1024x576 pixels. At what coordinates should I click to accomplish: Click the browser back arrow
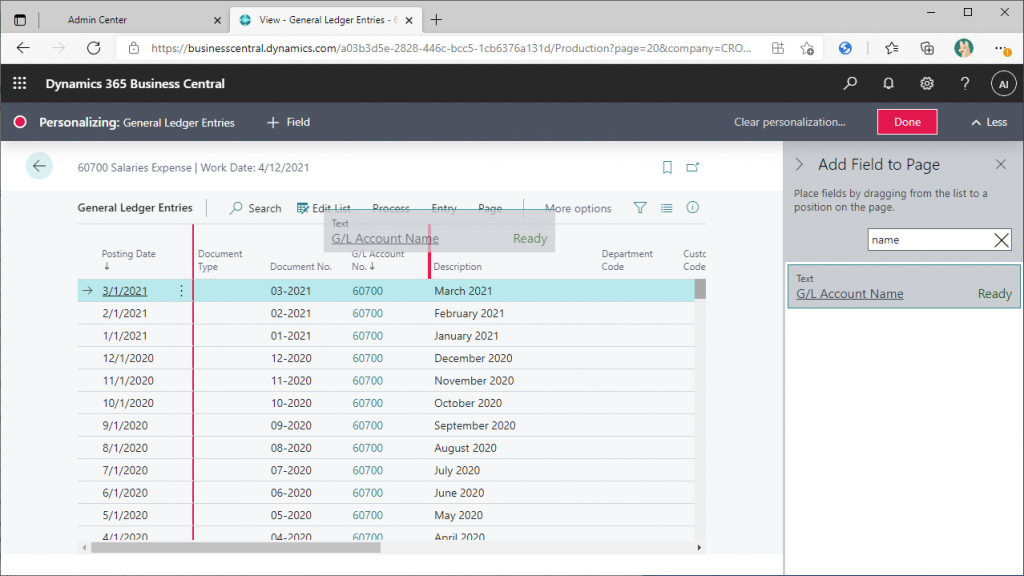pos(24,48)
